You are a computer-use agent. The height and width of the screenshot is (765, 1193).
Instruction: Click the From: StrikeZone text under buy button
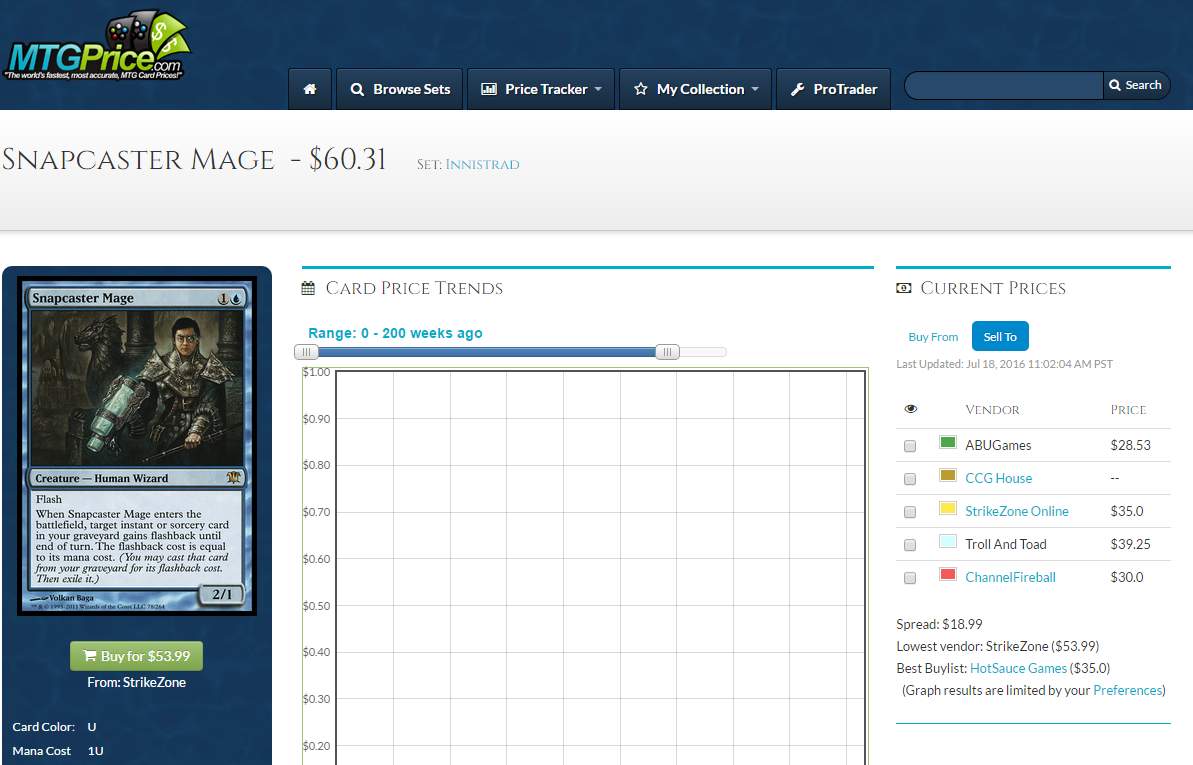[136, 682]
